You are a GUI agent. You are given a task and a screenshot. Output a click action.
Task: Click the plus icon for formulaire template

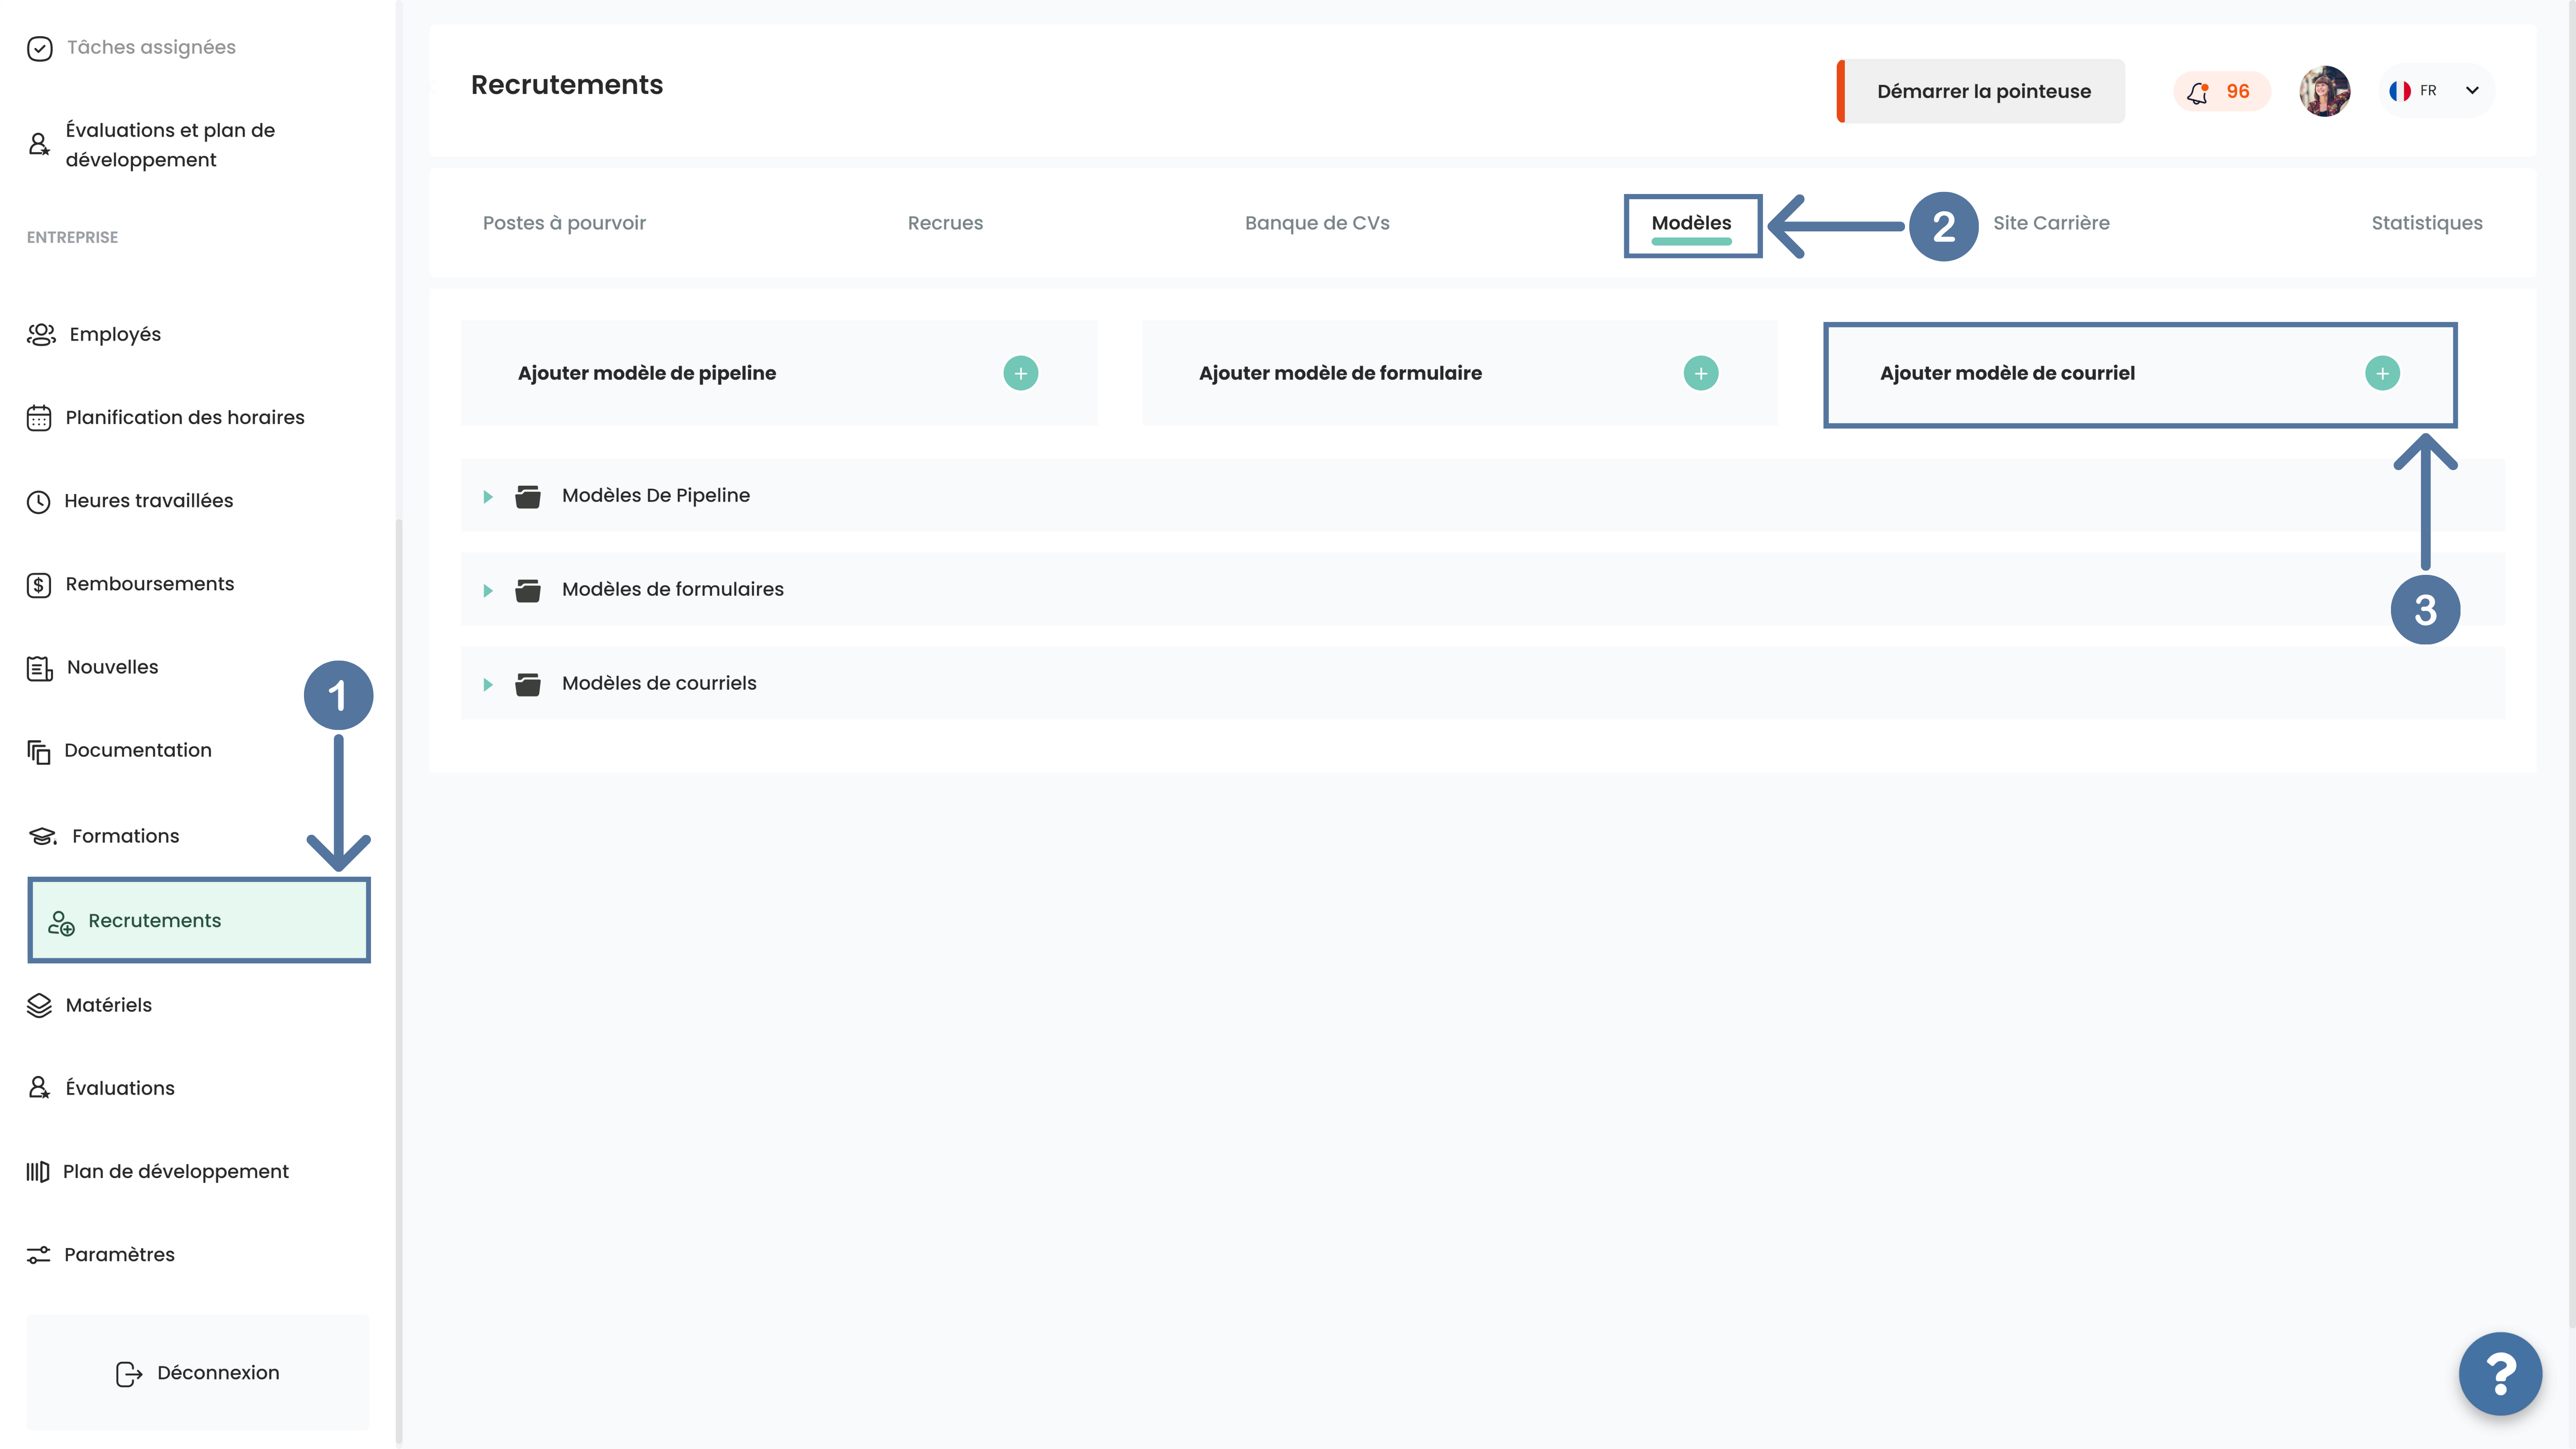[x=1700, y=373]
